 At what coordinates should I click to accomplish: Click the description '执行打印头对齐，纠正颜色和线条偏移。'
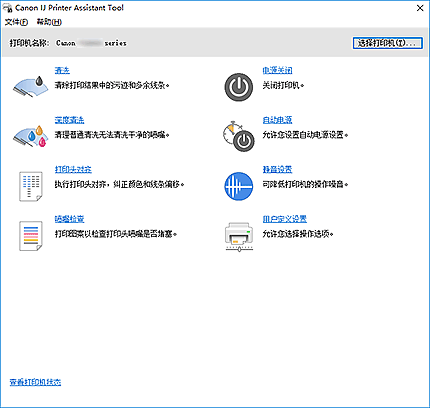[120, 184]
